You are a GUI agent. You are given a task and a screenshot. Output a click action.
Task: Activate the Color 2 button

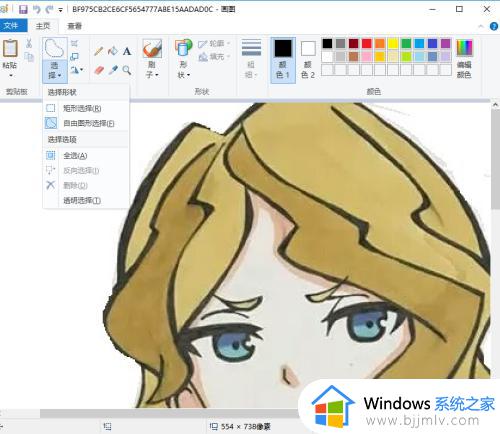[x=308, y=60]
